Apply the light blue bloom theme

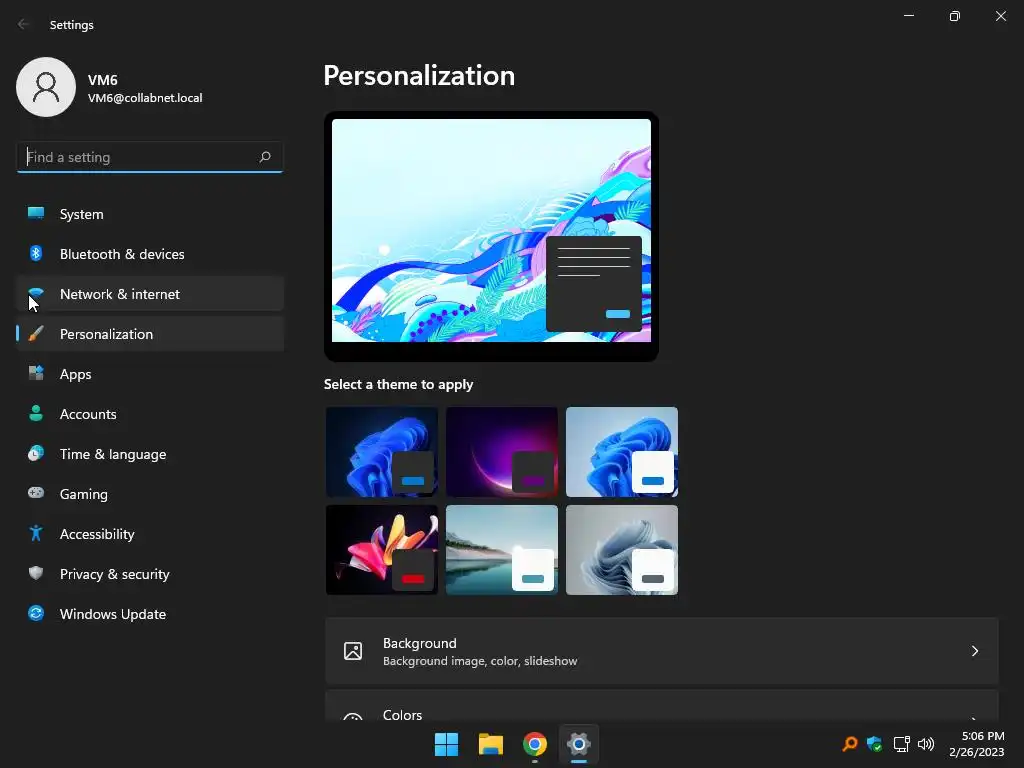click(622, 452)
